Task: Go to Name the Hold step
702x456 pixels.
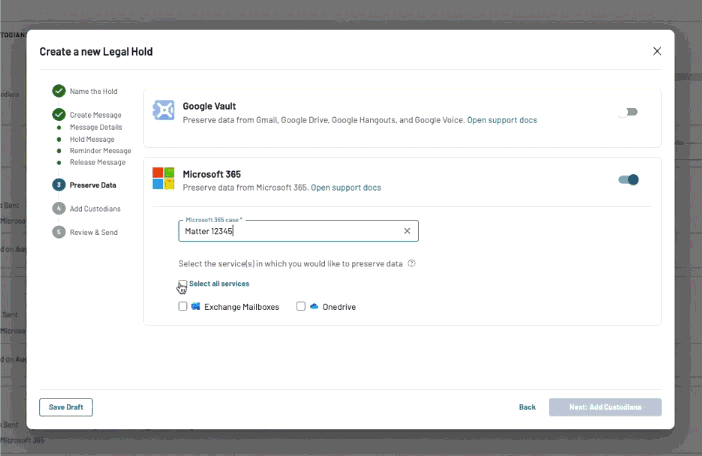Action: click(x=94, y=91)
